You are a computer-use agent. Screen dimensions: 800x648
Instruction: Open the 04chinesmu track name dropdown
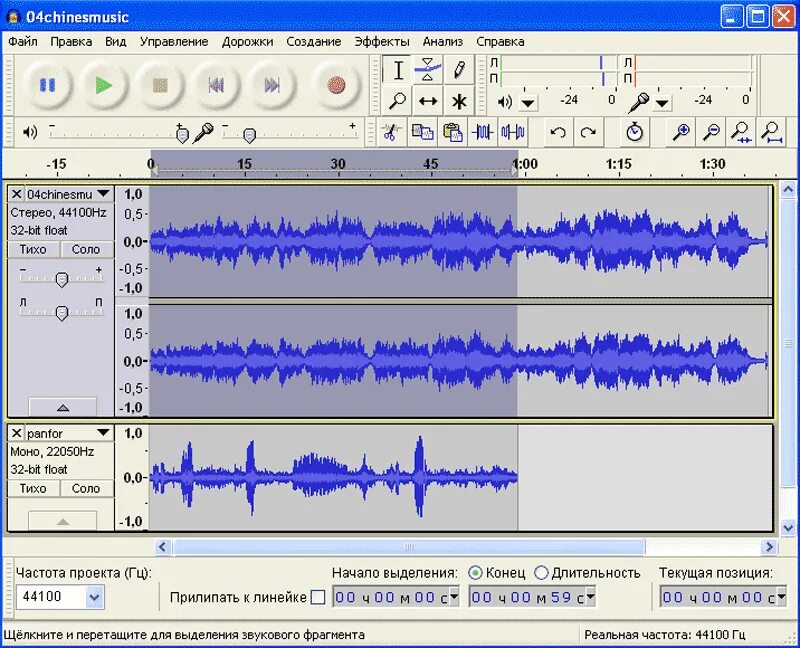coord(104,193)
